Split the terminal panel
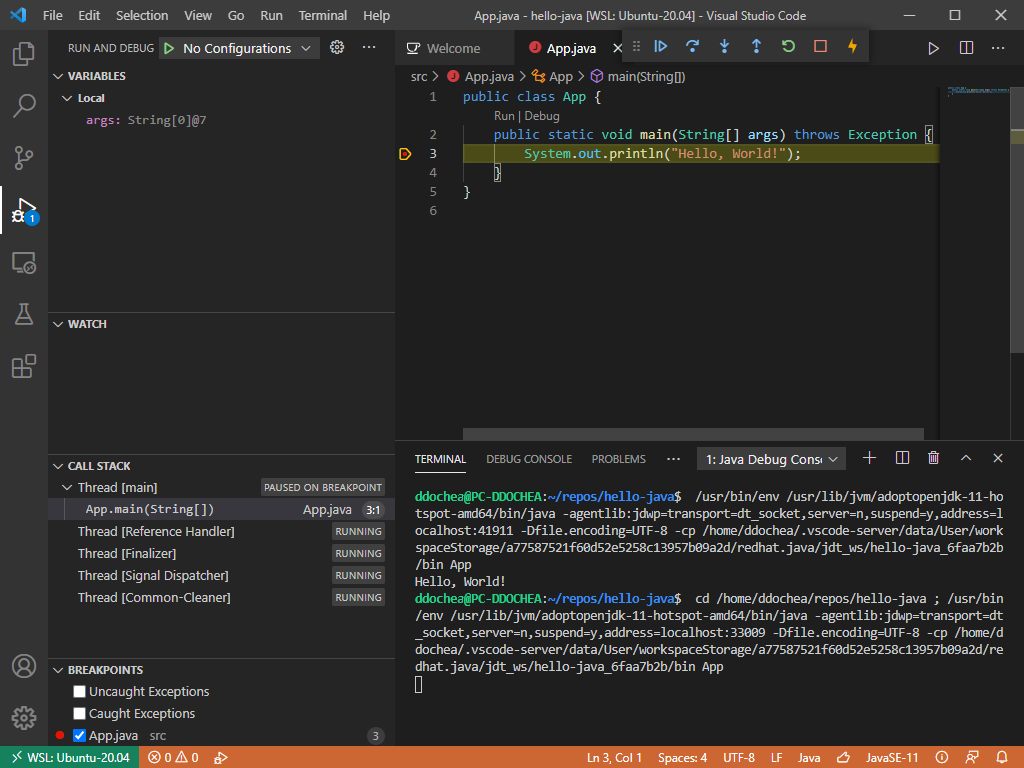 click(x=902, y=458)
